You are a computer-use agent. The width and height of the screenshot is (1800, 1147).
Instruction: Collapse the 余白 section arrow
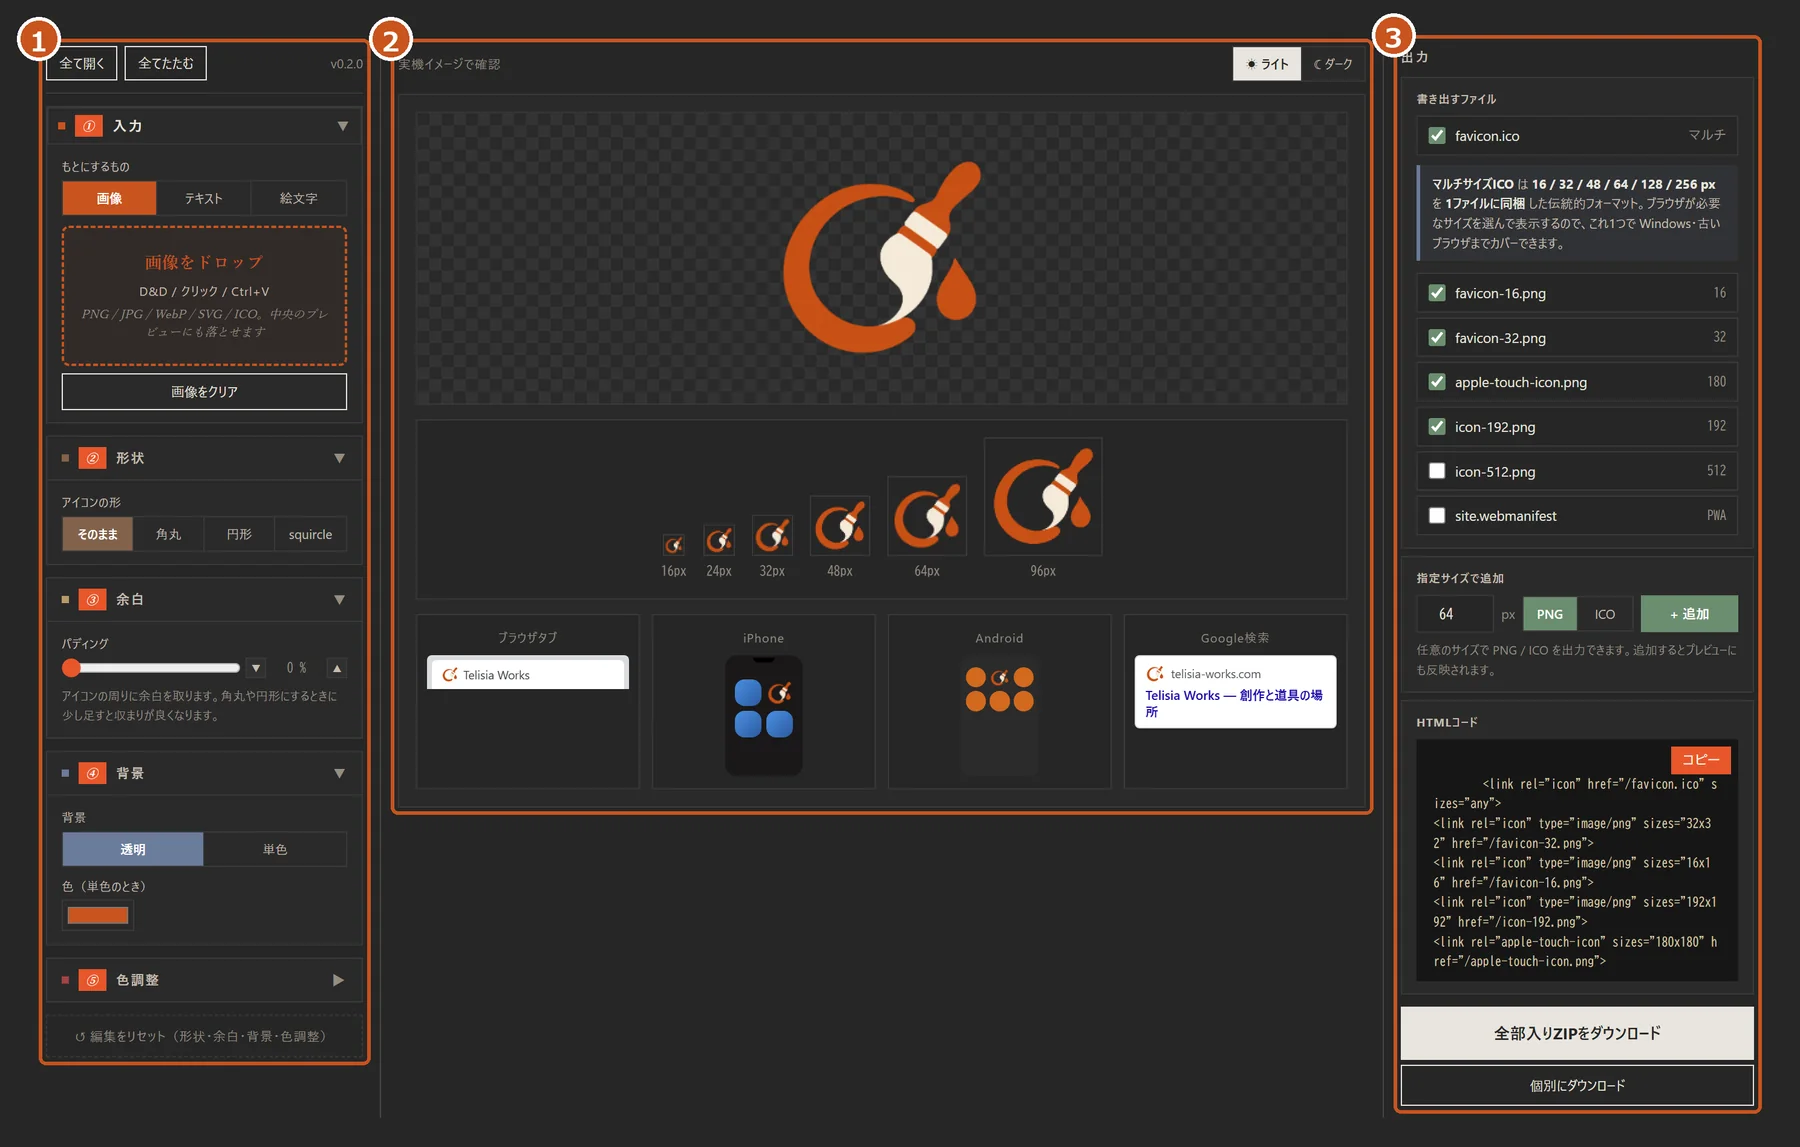[339, 599]
